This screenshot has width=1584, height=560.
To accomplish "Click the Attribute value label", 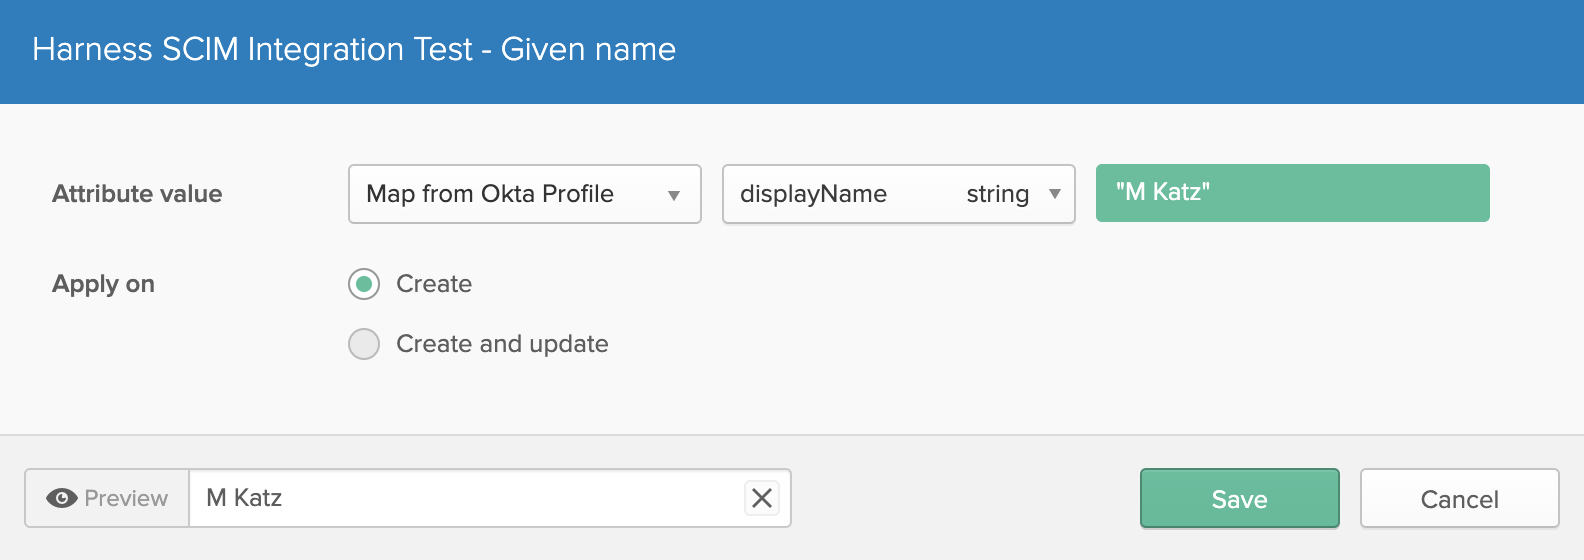I will (137, 194).
